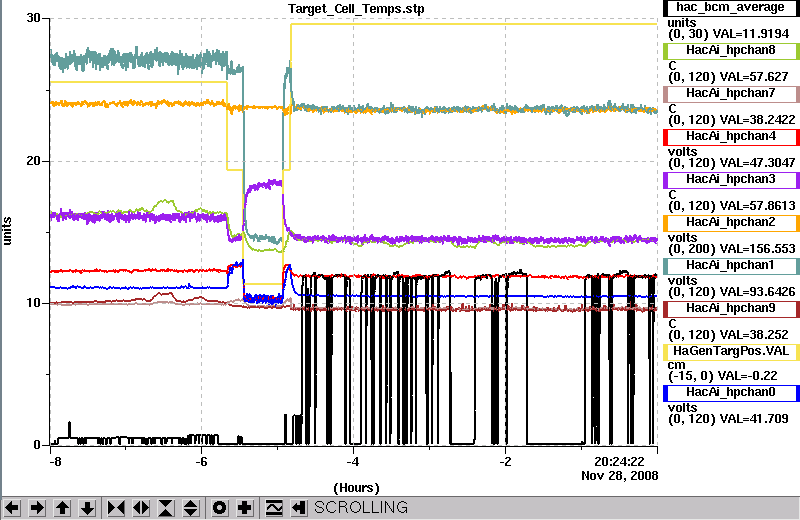Click the circle ring toolbar icon
Screen dimensions: 800x520
coord(220,508)
